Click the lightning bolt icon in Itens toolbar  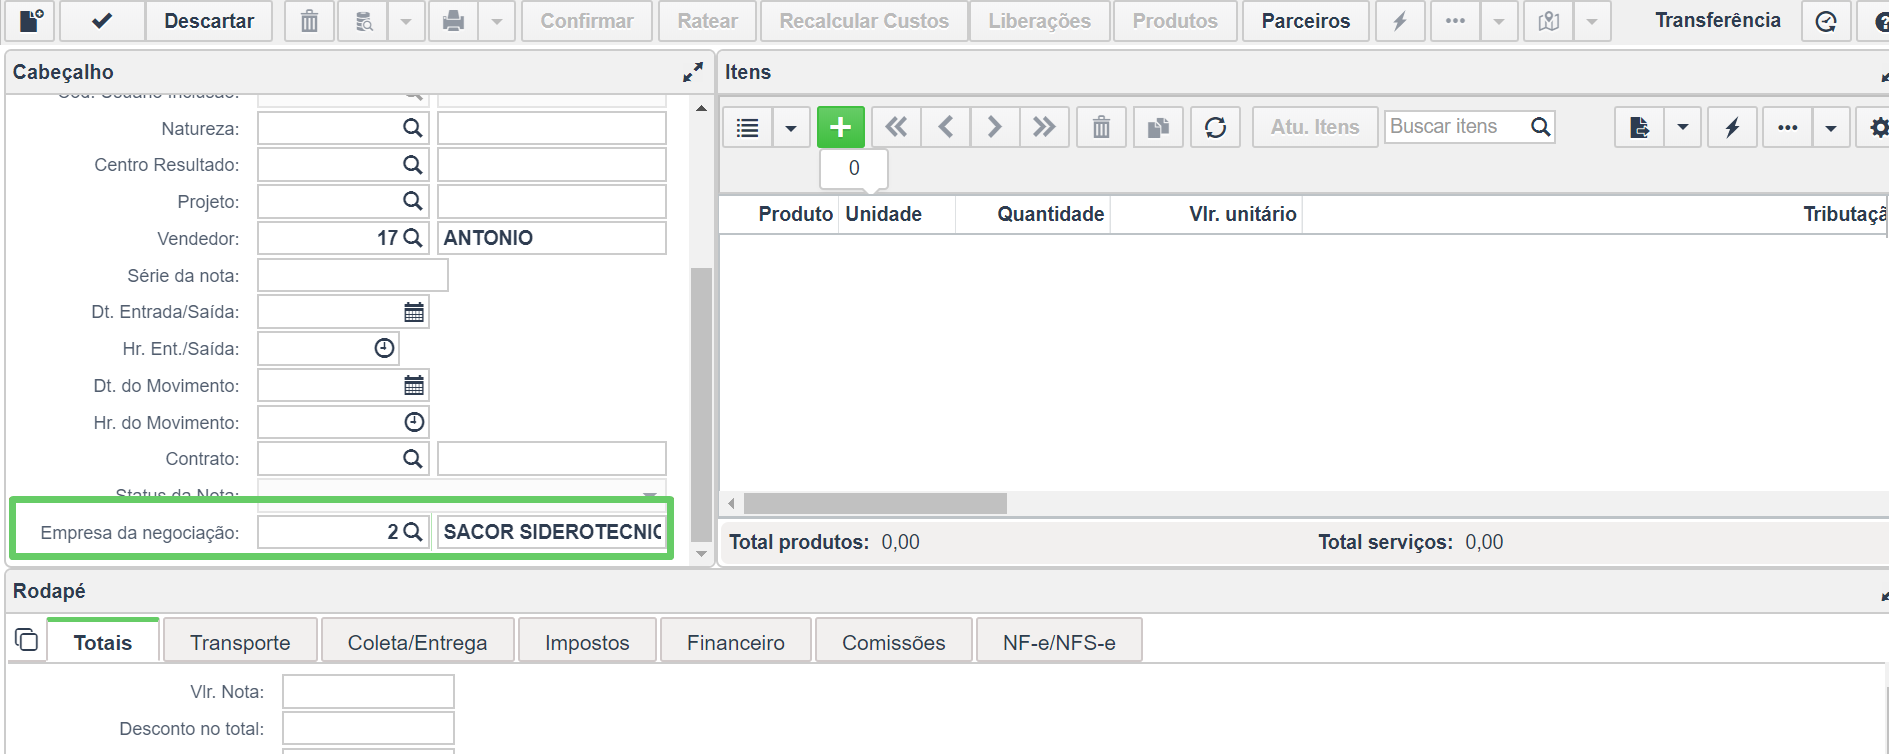point(1732,127)
